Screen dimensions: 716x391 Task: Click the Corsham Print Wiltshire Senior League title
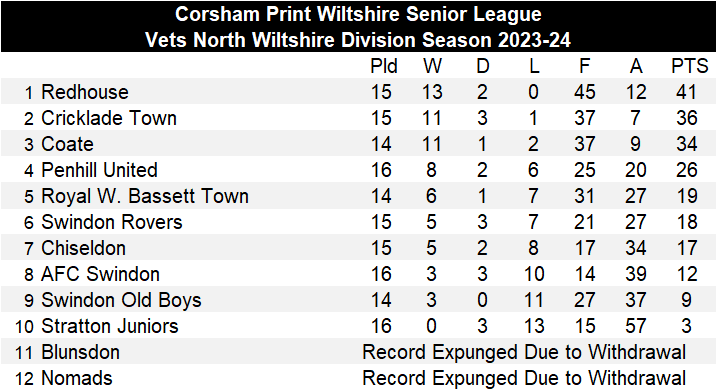358,14
